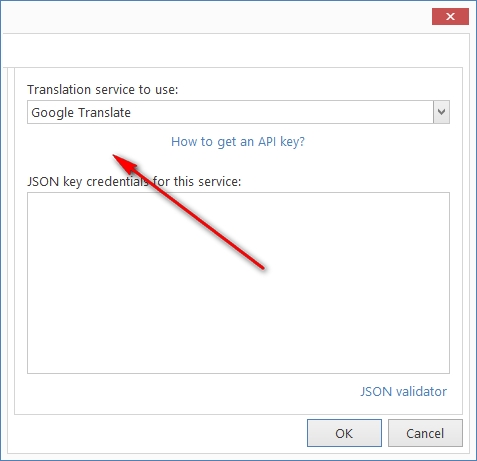Click the How to get an API key link
This screenshot has height=461, width=477.
pyautogui.click(x=238, y=142)
